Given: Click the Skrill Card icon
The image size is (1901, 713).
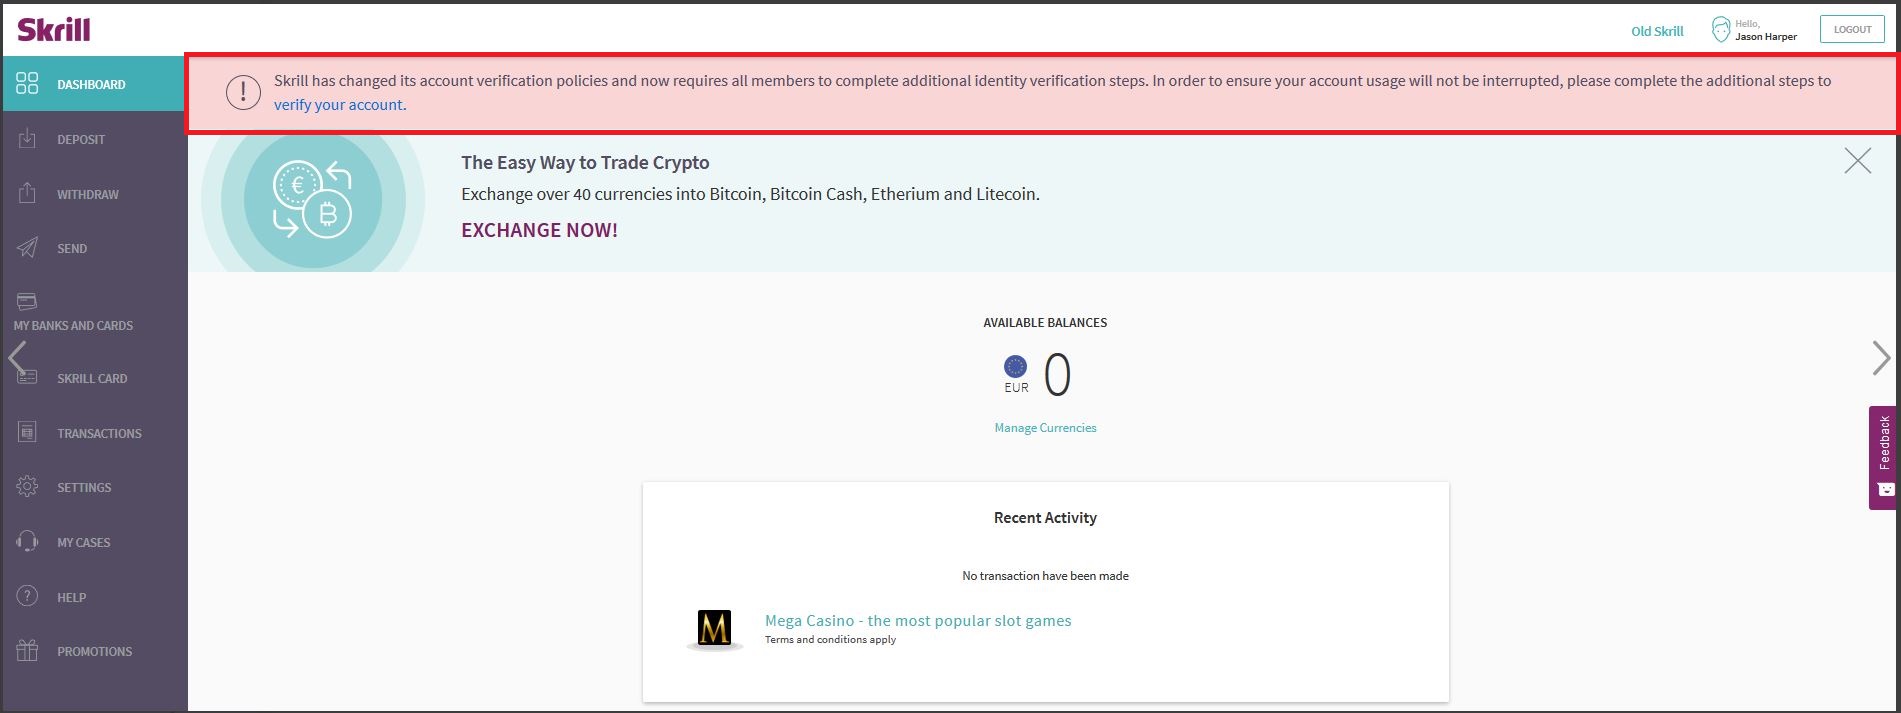Looking at the screenshot, I should click(x=27, y=377).
